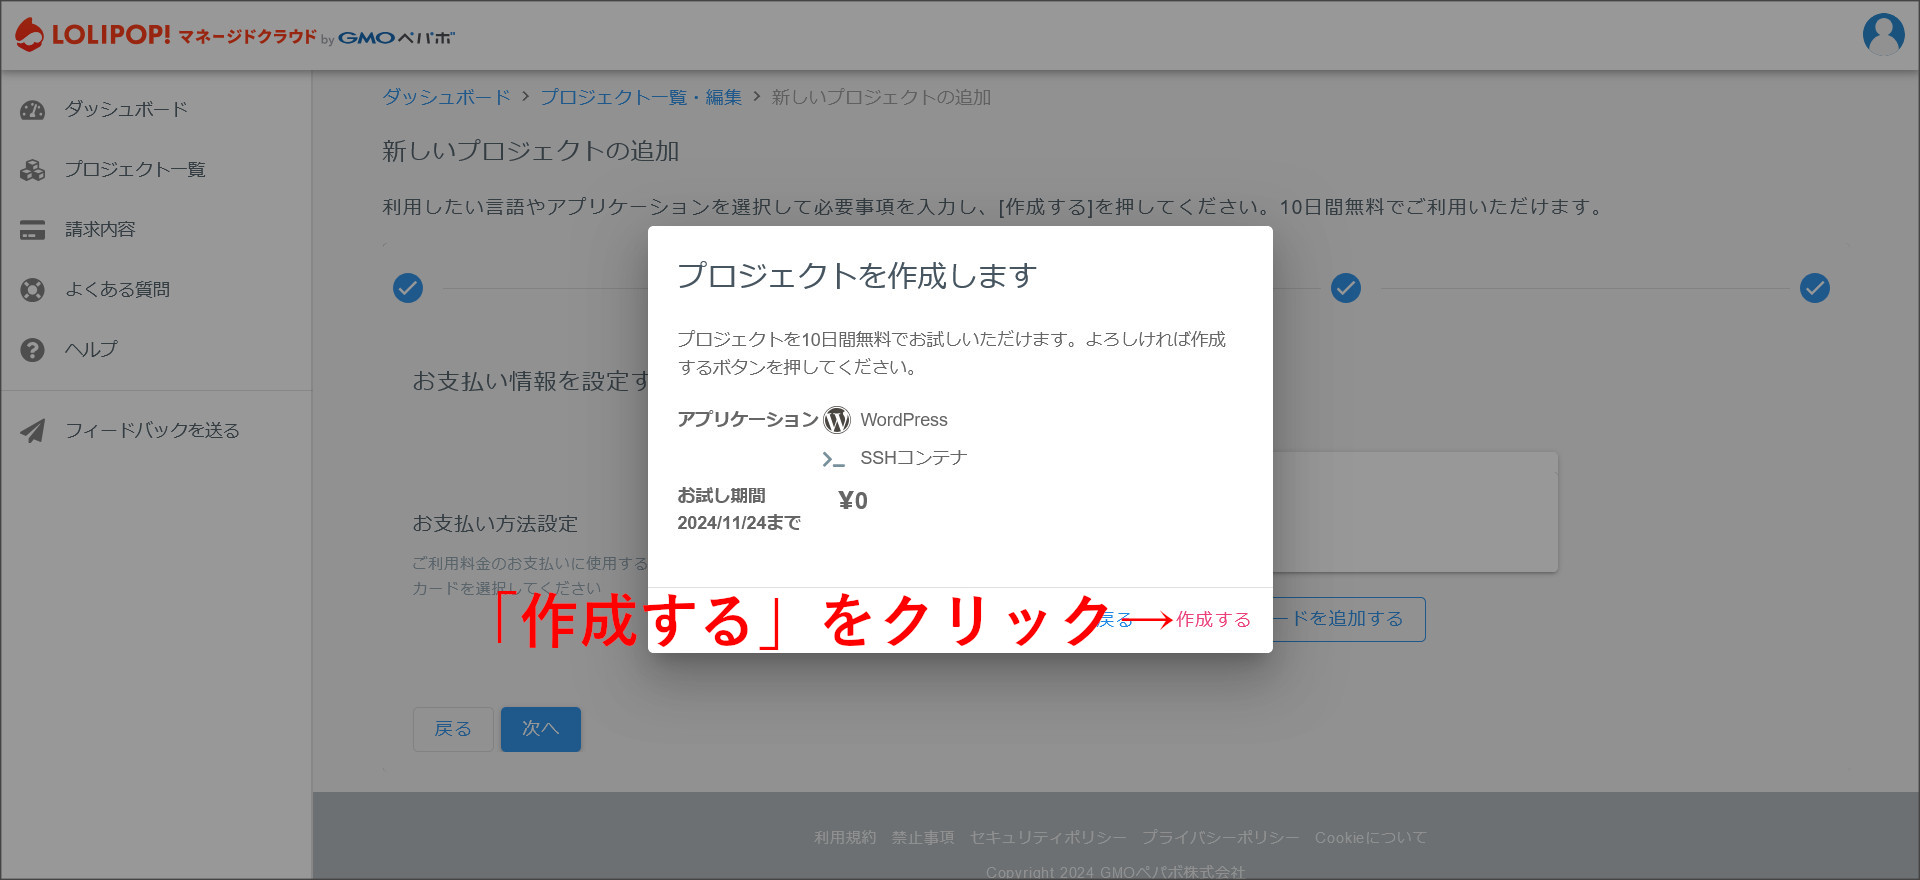The width and height of the screenshot is (1920, 880).
Task: Click the SSHコンテナ text in dialog
Action: click(914, 458)
